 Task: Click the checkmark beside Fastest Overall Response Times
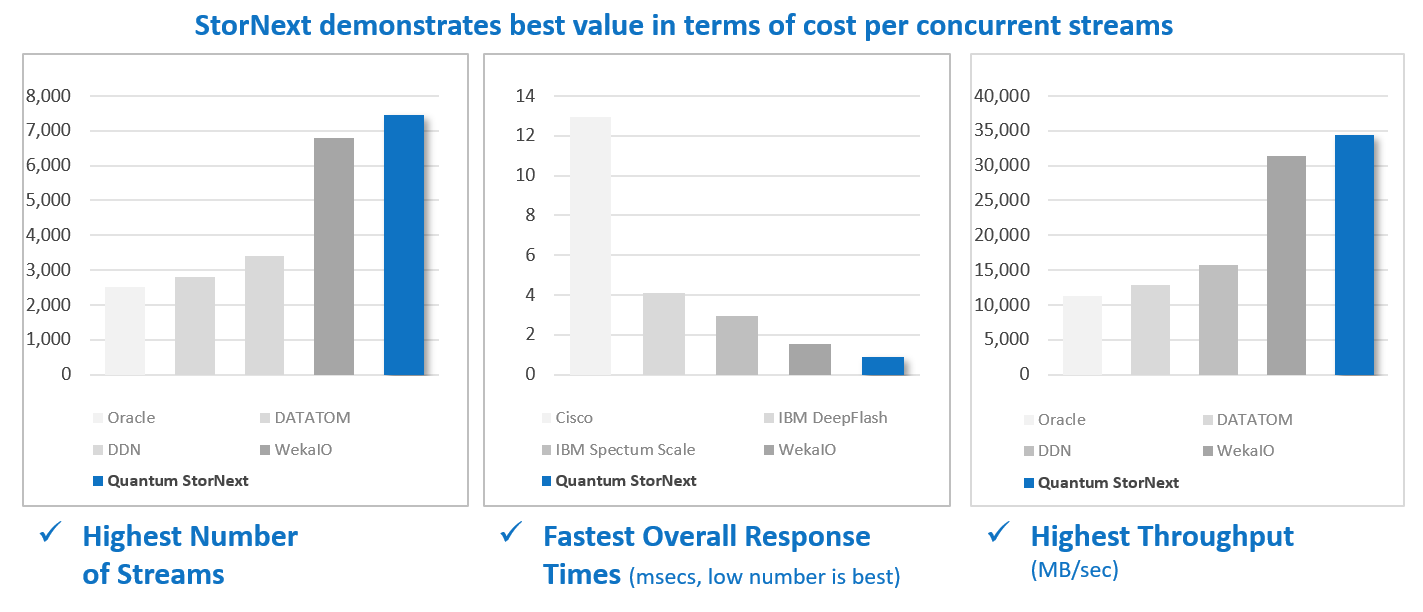tap(513, 533)
